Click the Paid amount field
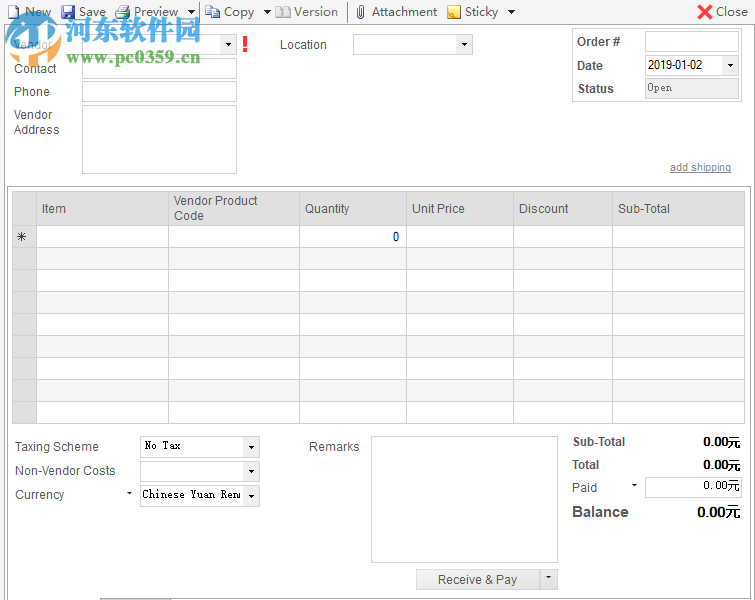 pos(693,487)
